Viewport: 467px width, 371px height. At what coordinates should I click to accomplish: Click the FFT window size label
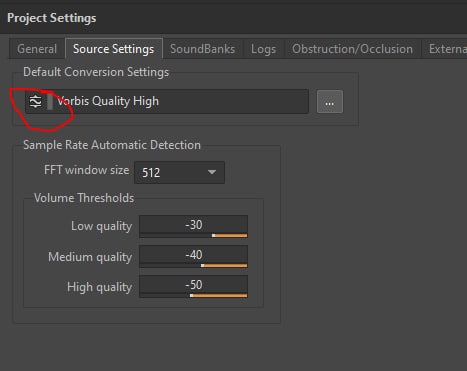(x=87, y=170)
